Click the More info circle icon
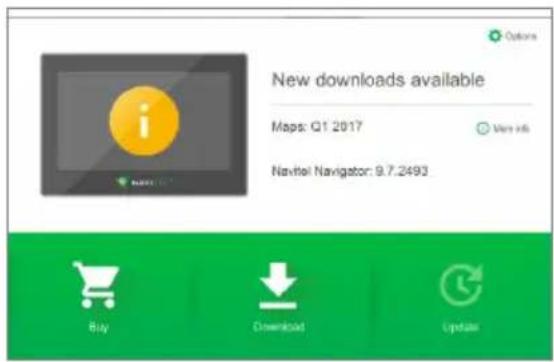The image size is (554, 362). pyautogui.click(x=483, y=128)
